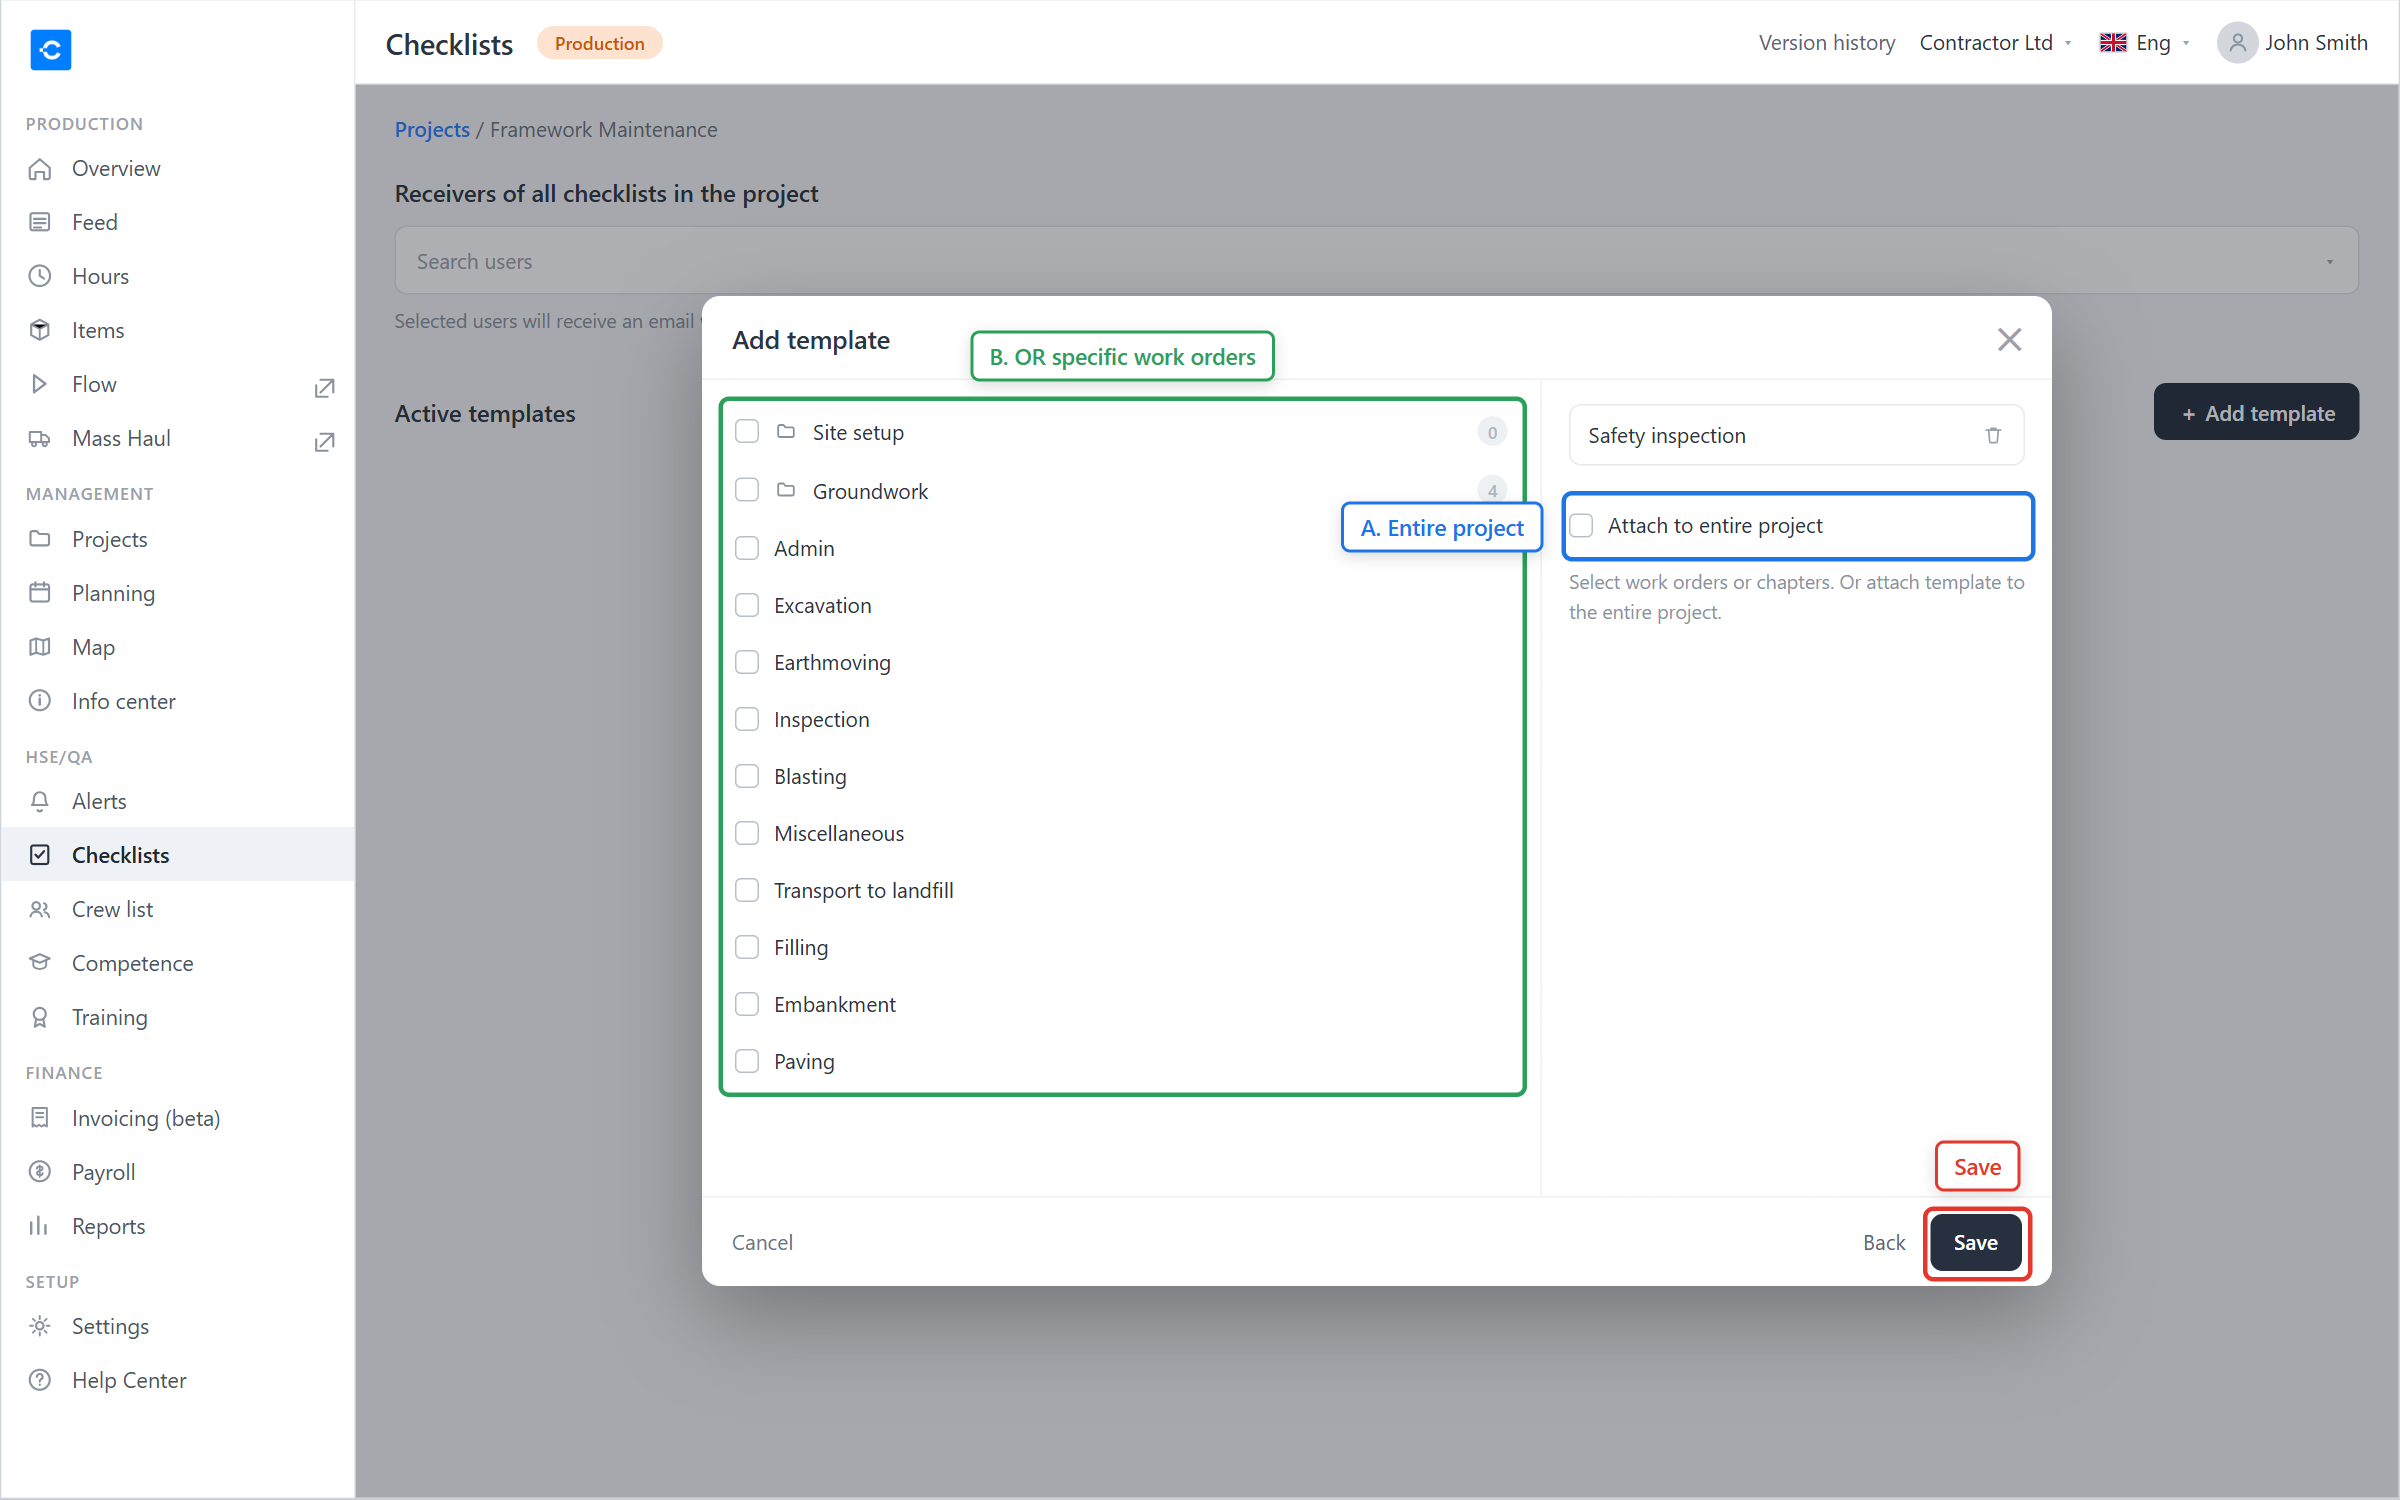
Task: Select the Blasting checkbox
Action: point(747,776)
